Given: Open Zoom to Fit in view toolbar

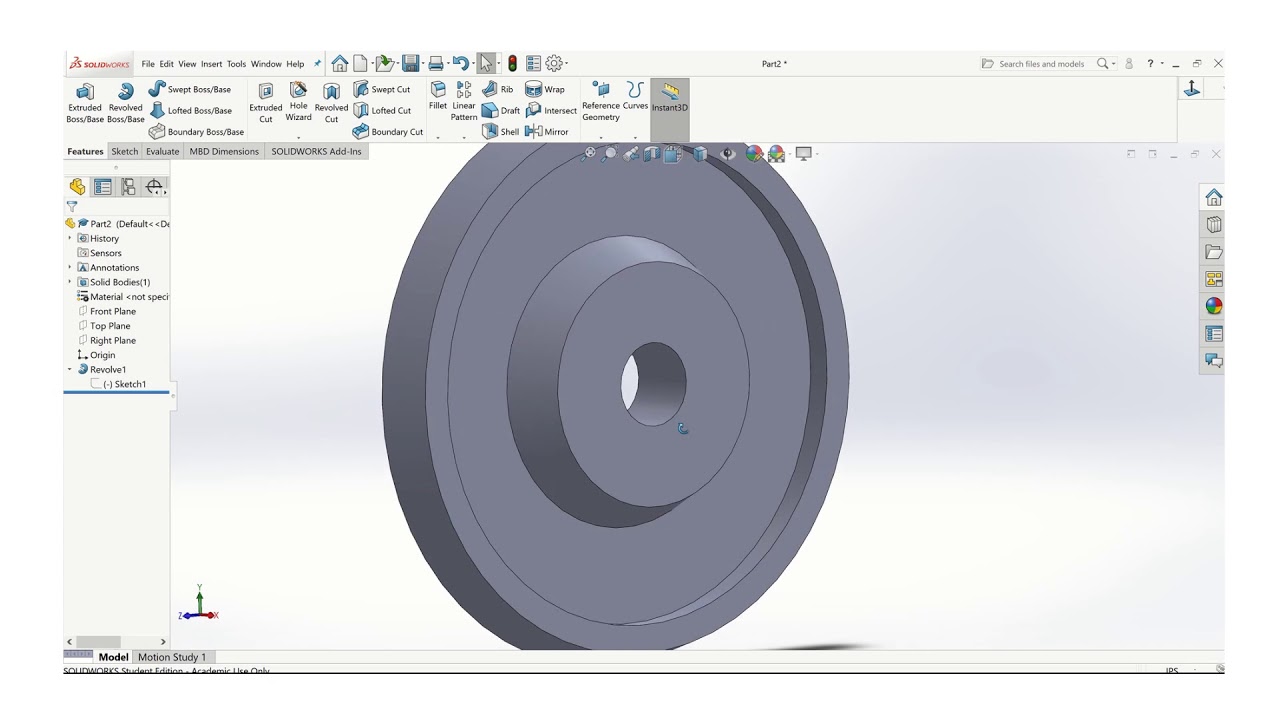Looking at the screenshot, I should 589,153.
